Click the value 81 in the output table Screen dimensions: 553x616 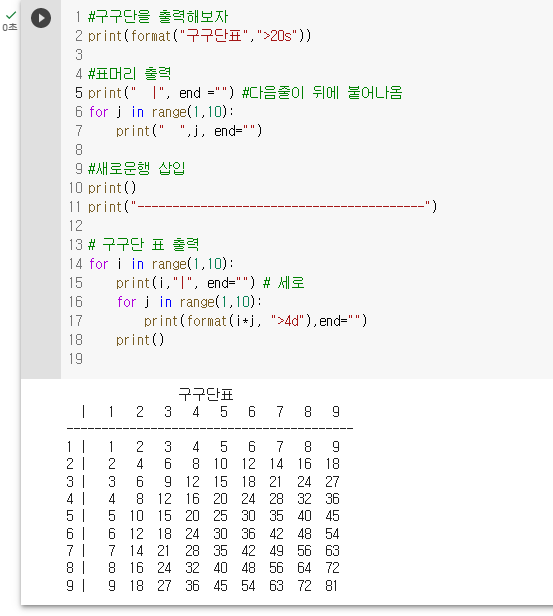(331, 586)
